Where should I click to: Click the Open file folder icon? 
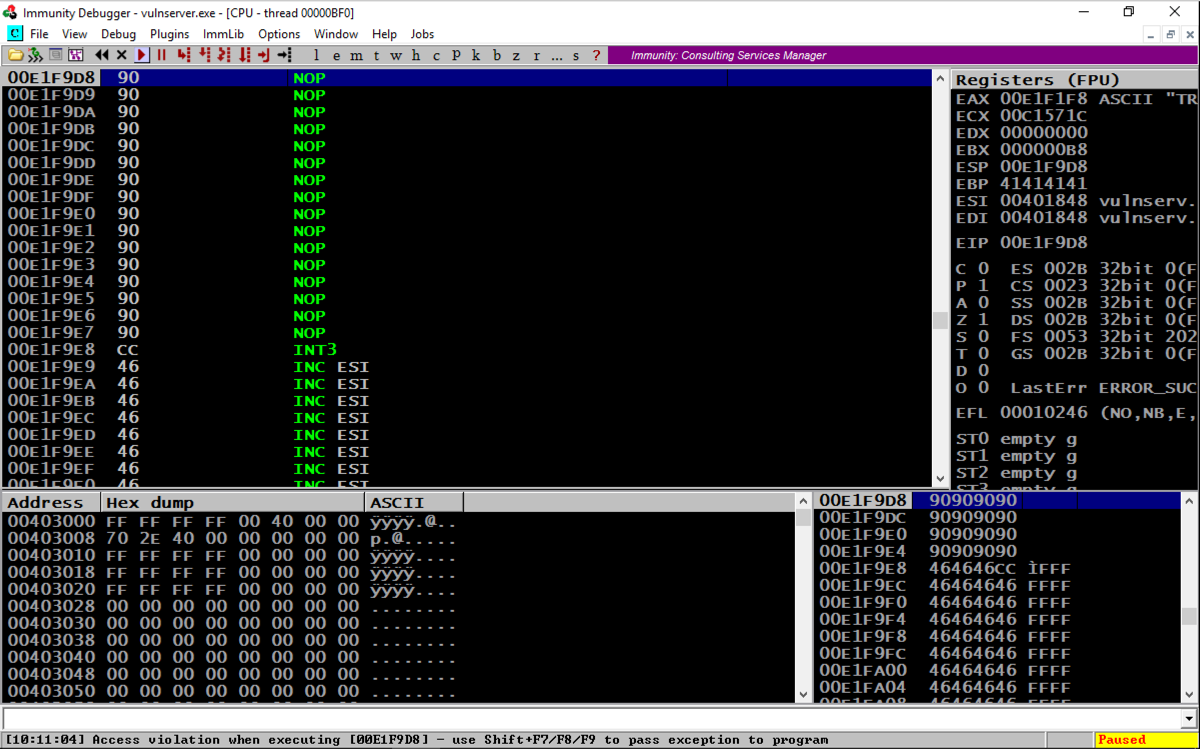(16, 55)
